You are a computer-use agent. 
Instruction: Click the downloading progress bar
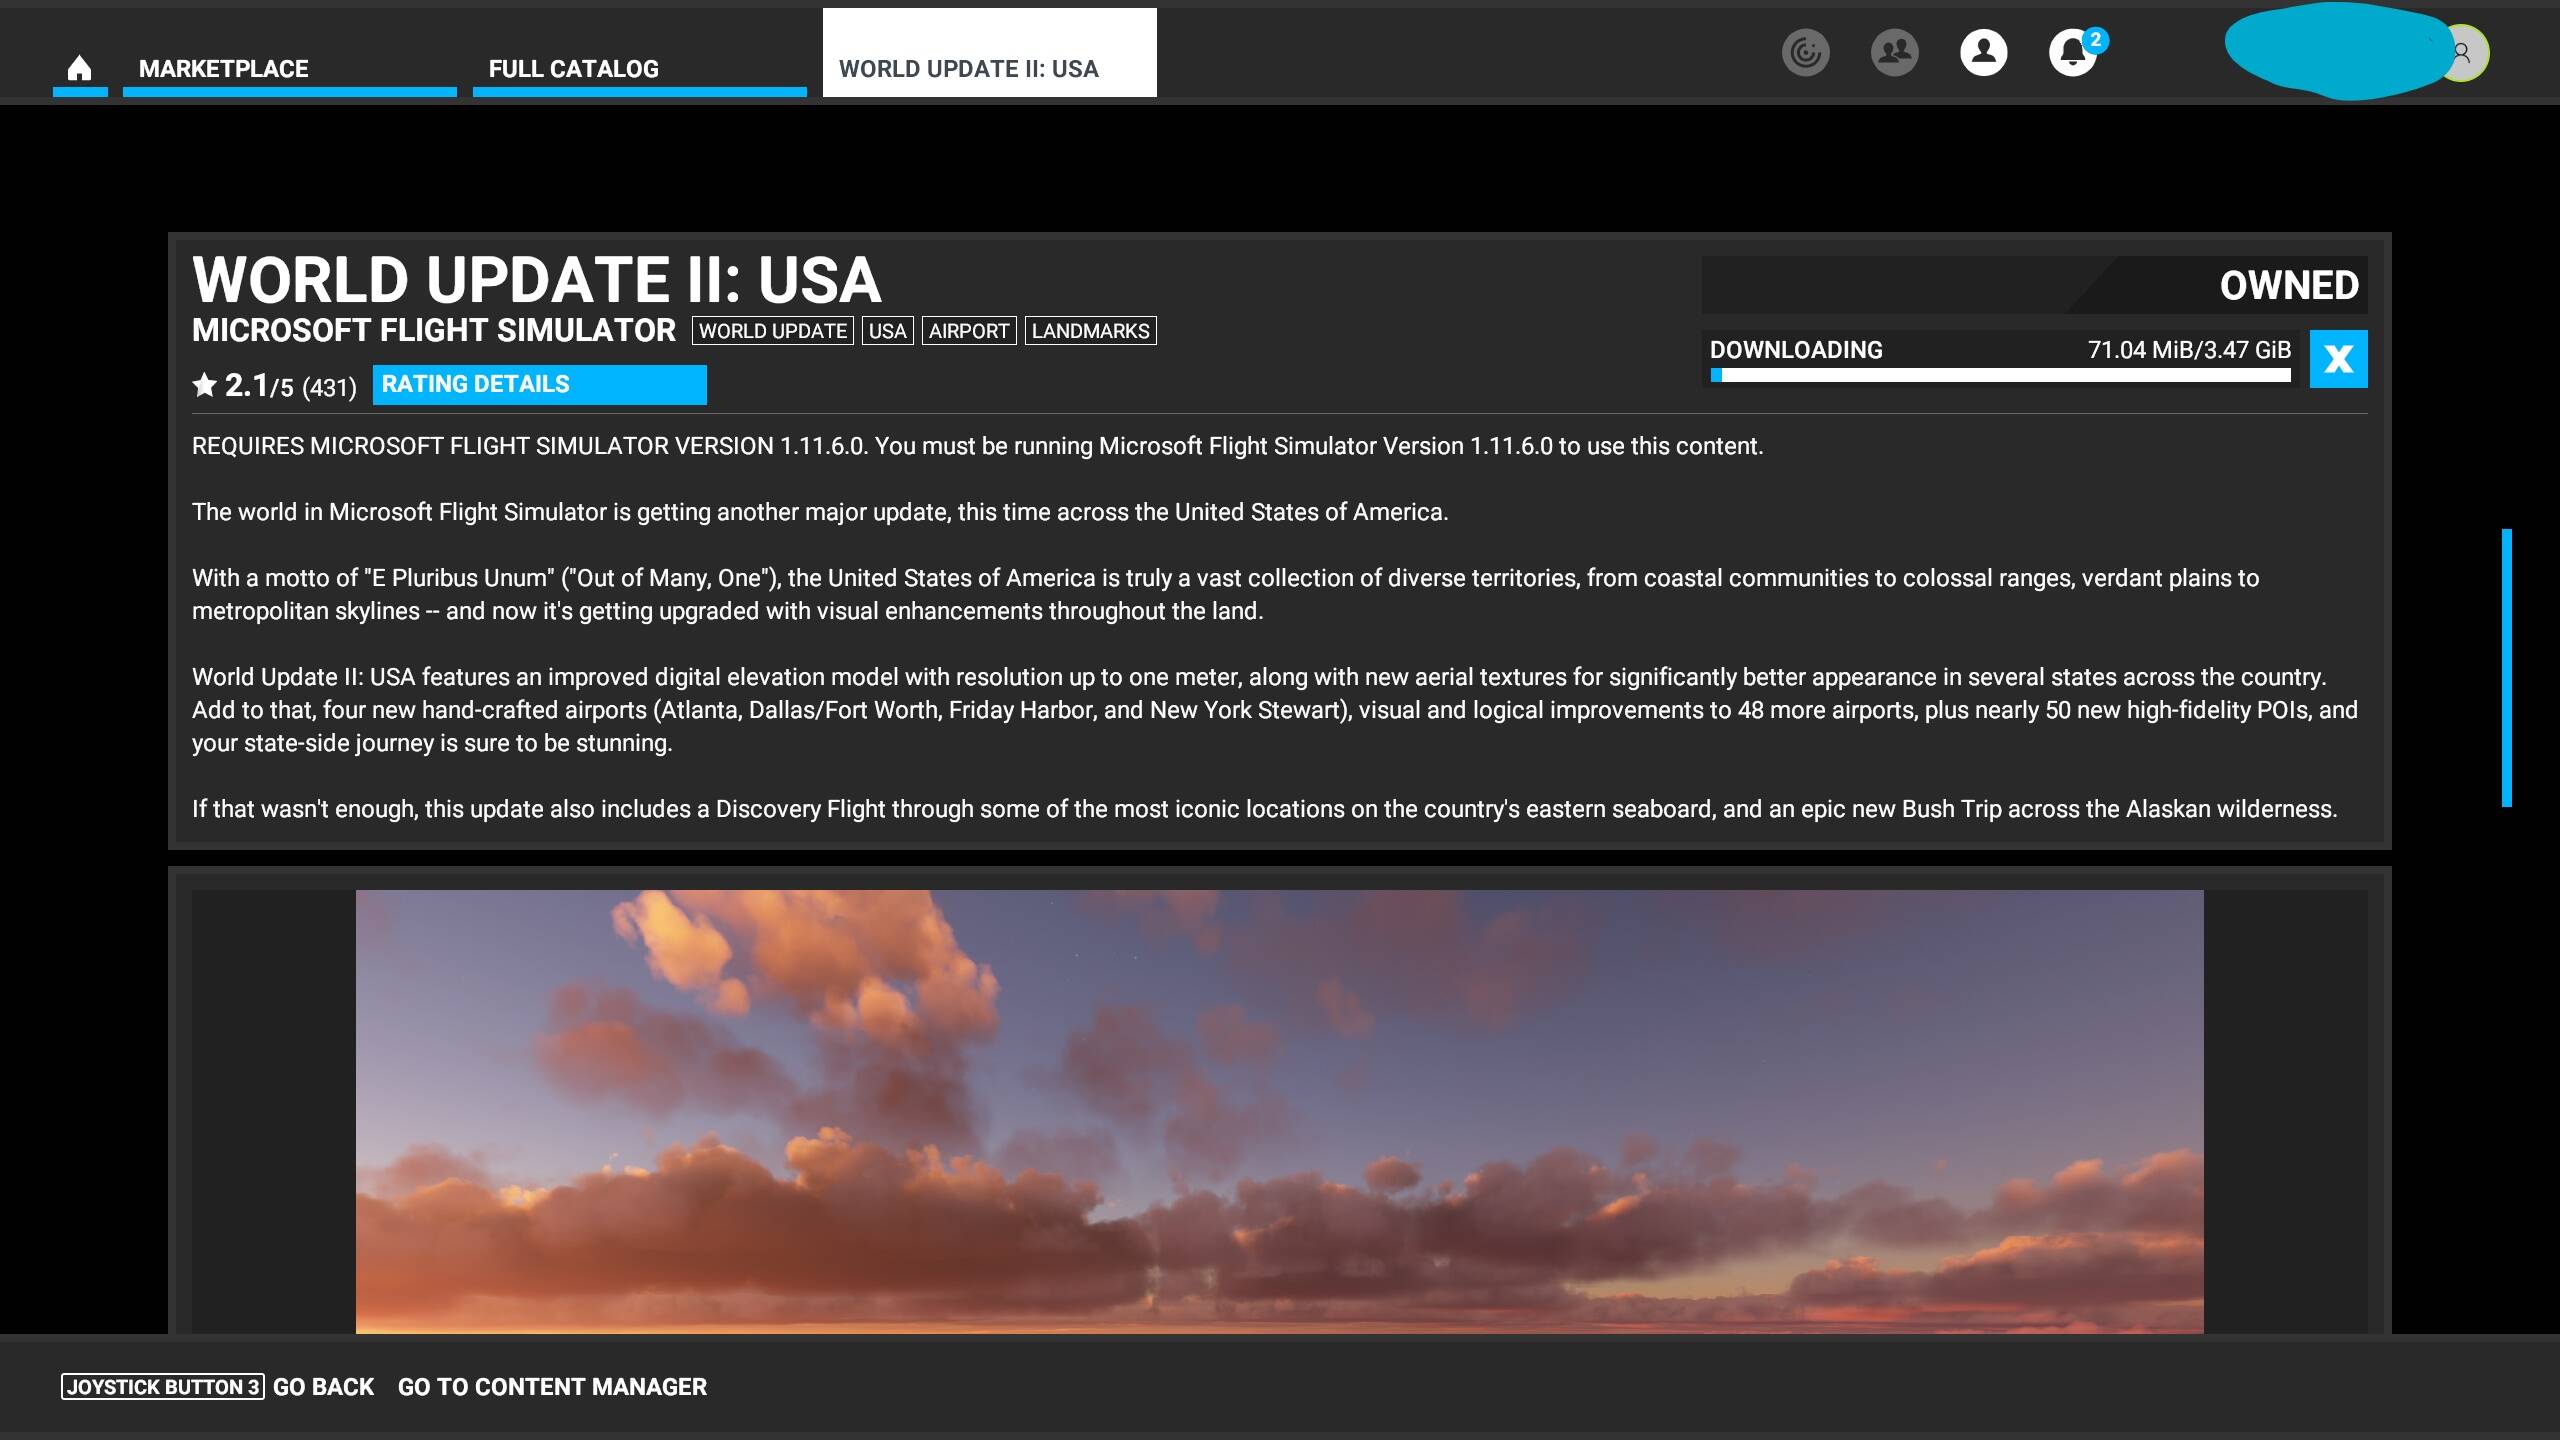2000,375
